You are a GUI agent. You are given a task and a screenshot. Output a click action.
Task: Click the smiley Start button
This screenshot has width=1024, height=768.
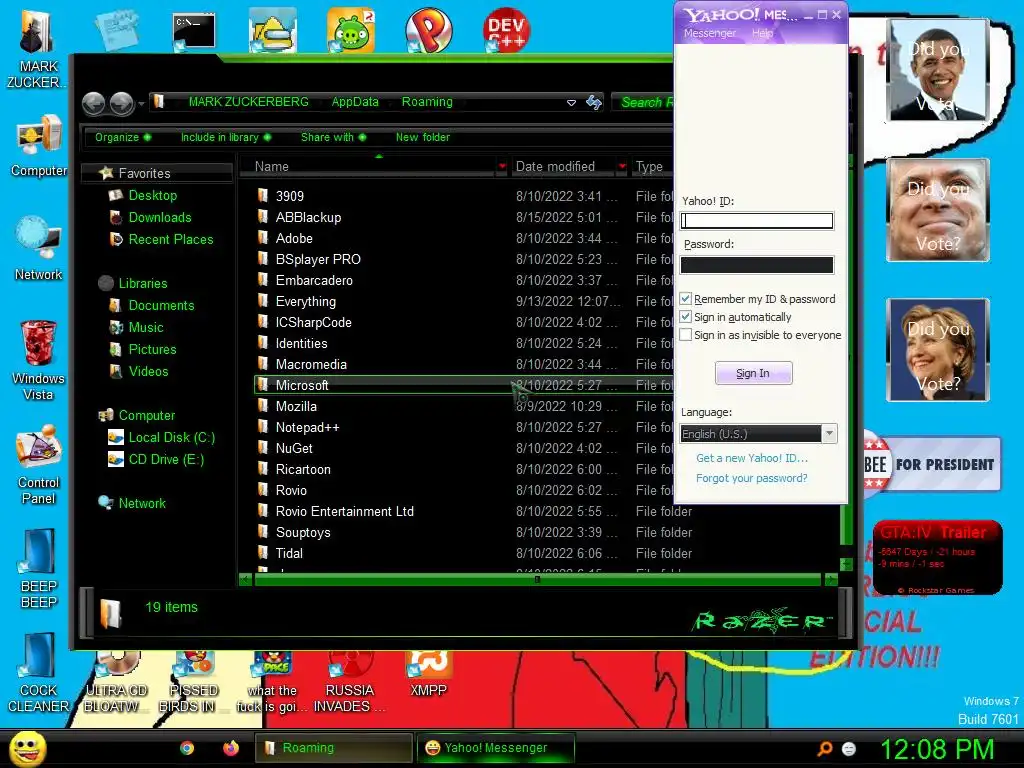pyautogui.click(x=27, y=748)
